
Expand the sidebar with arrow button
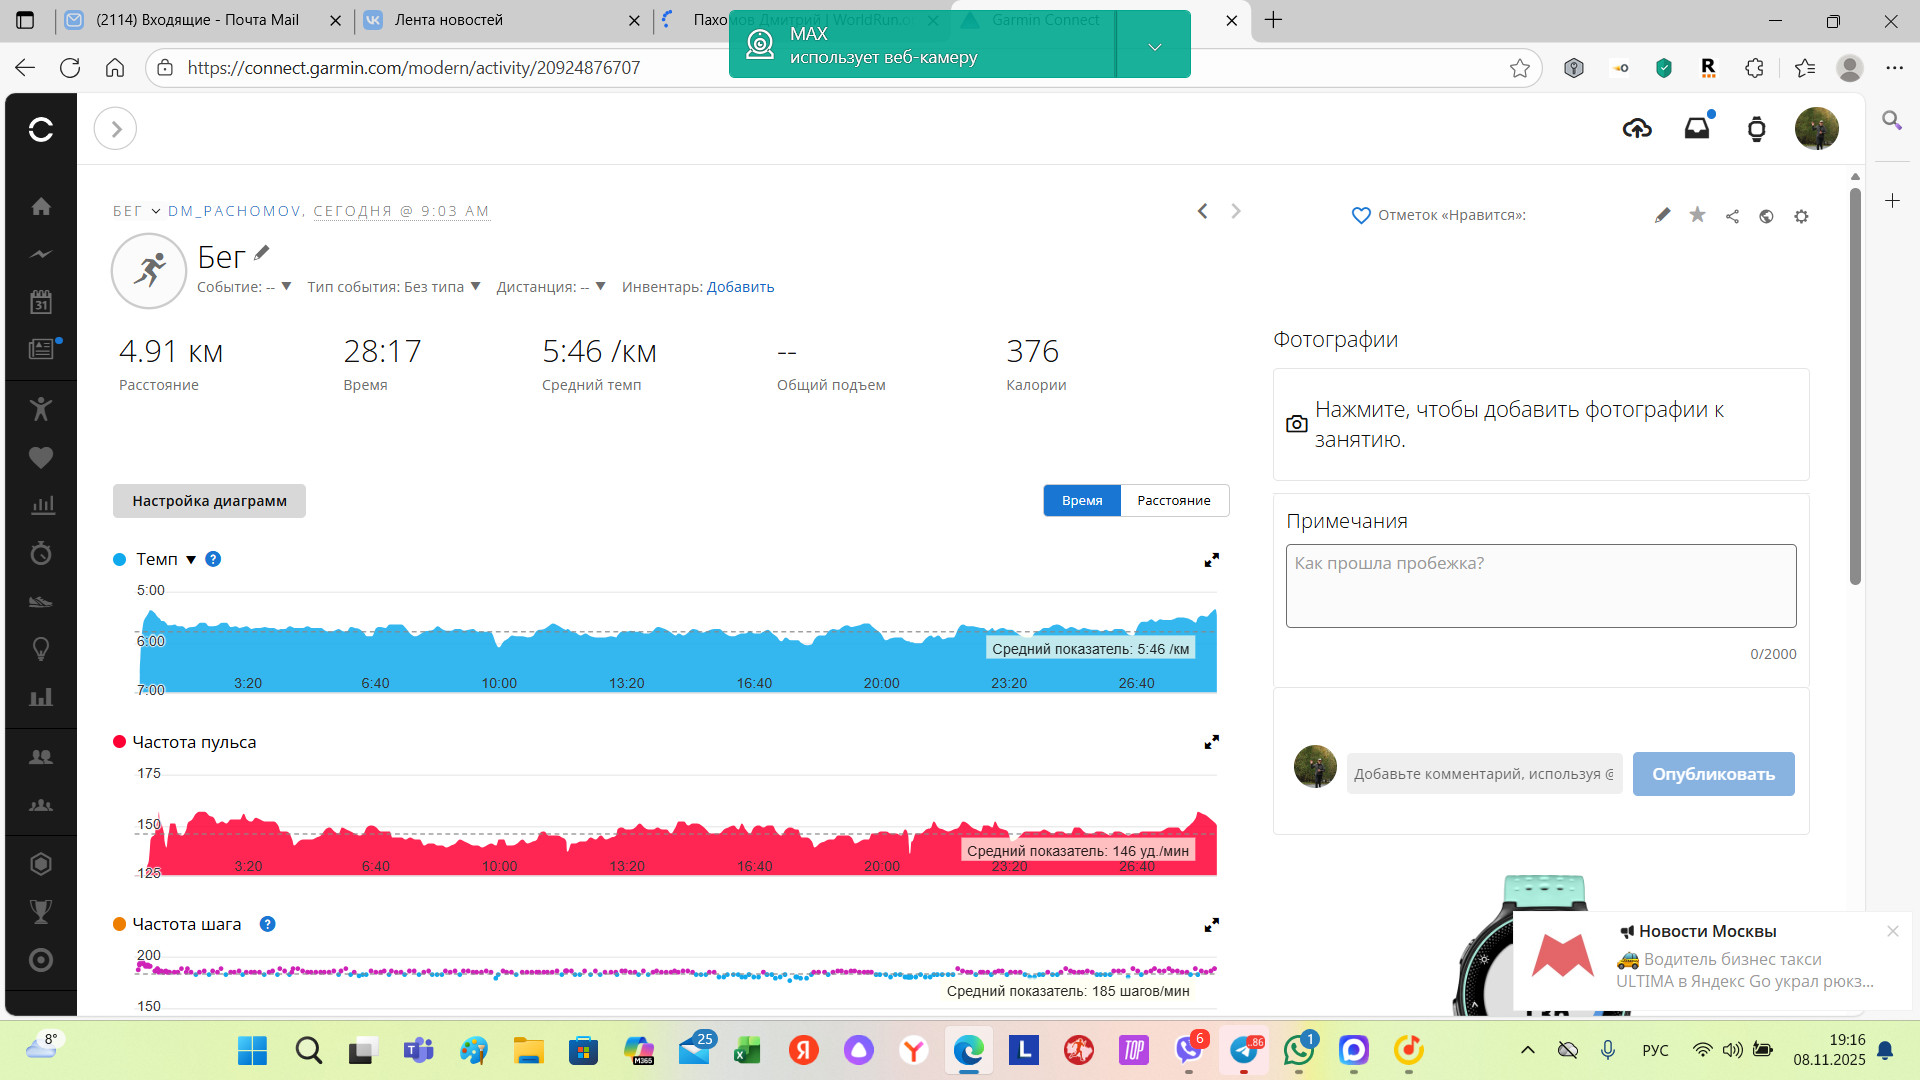[x=115, y=129]
